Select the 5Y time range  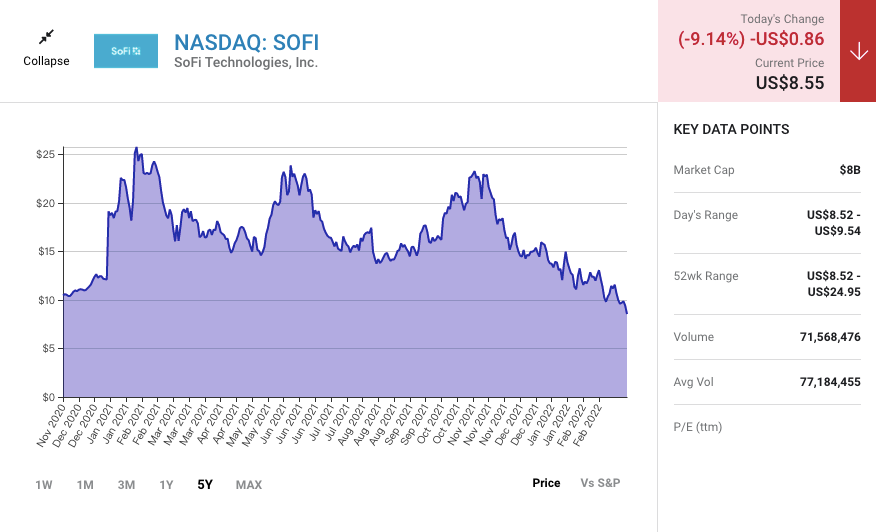(205, 485)
